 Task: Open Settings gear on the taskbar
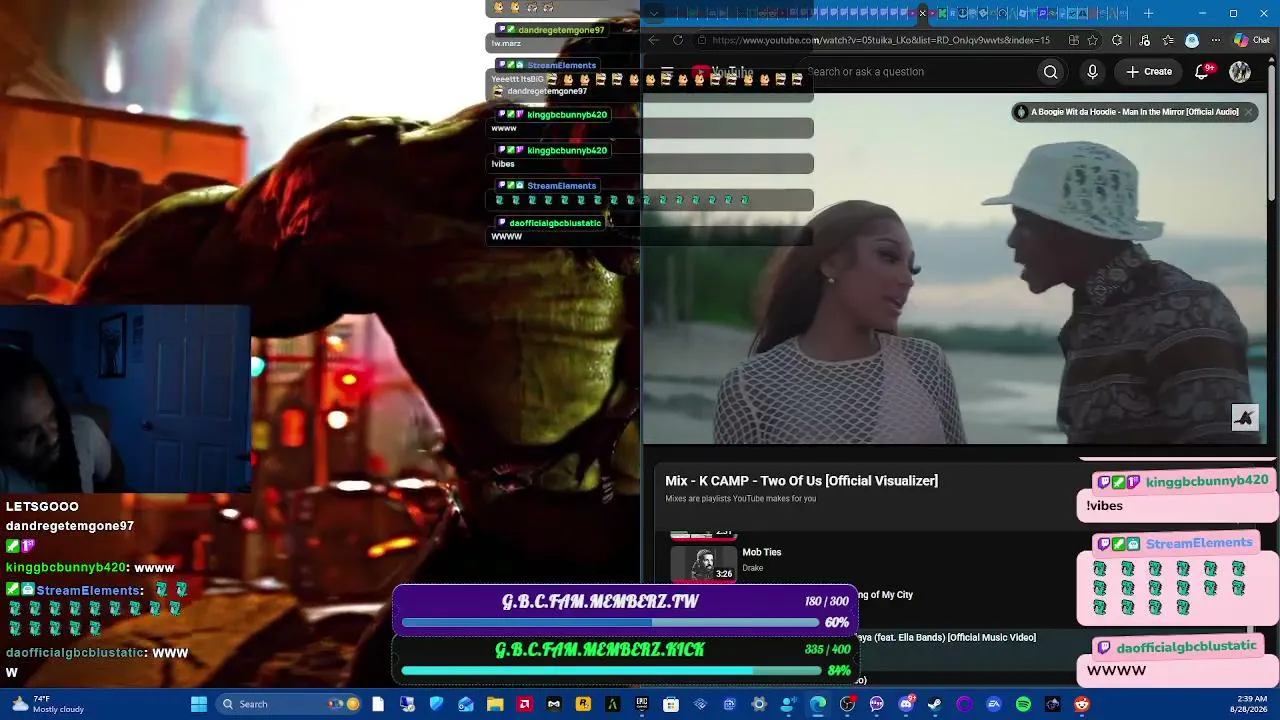pyautogui.click(x=759, y=704)
